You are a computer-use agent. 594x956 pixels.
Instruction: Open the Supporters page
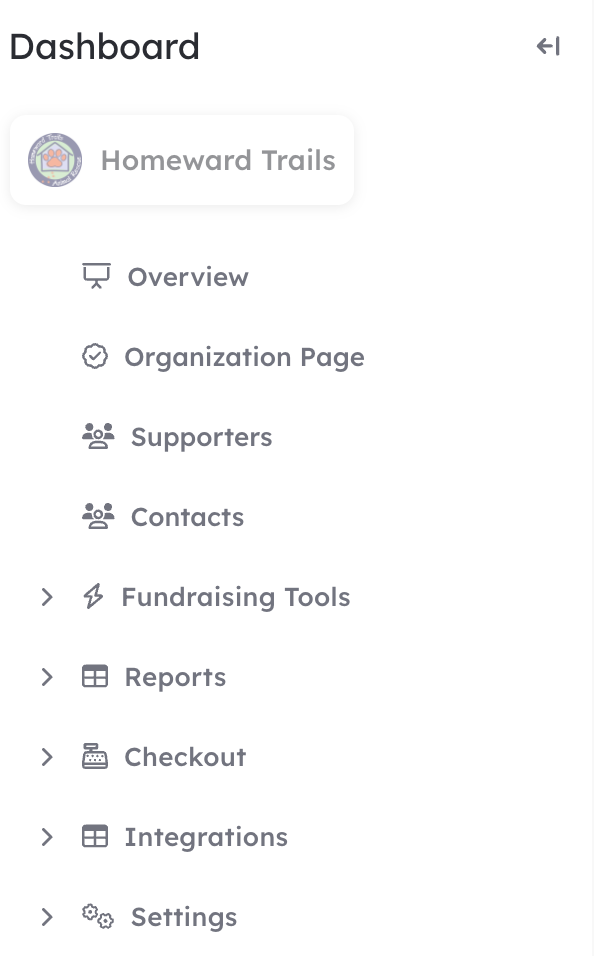(201, 438)
